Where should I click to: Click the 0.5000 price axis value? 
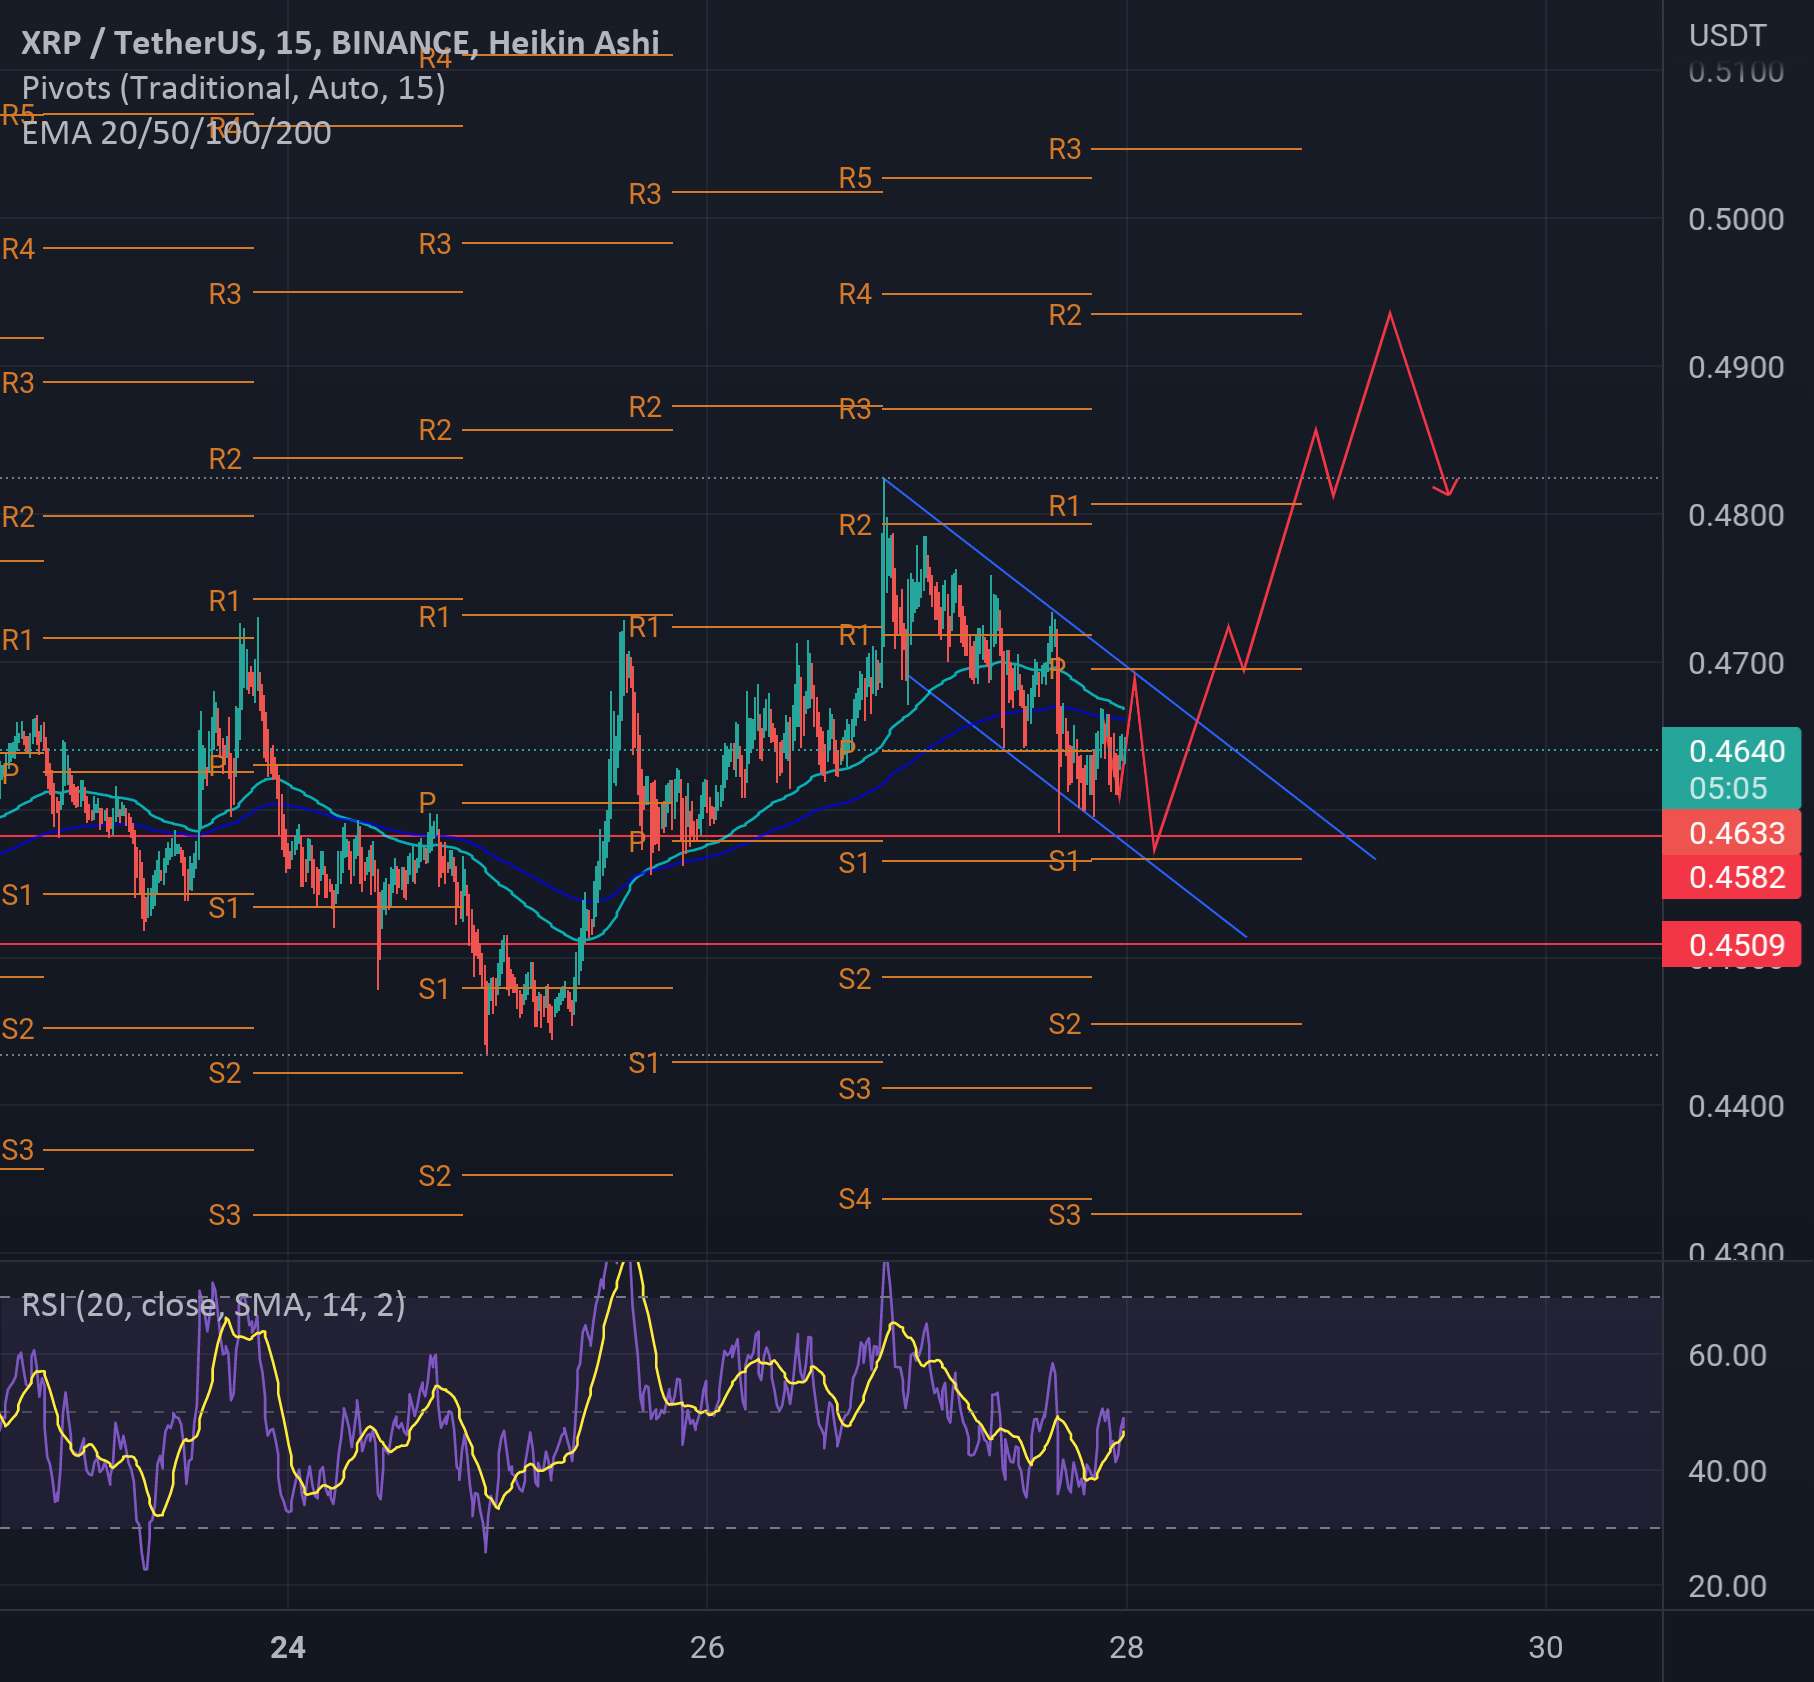pos(1736,220)
